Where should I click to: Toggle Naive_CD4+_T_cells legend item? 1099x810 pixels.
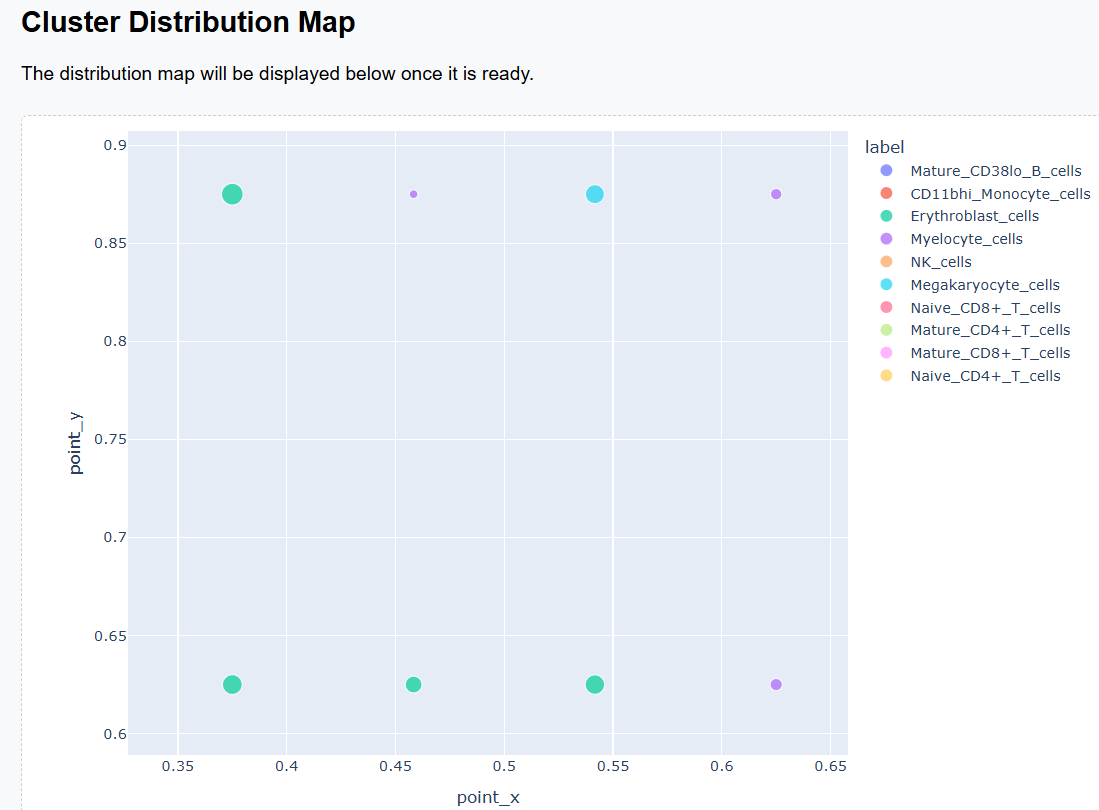click(985, 376)
